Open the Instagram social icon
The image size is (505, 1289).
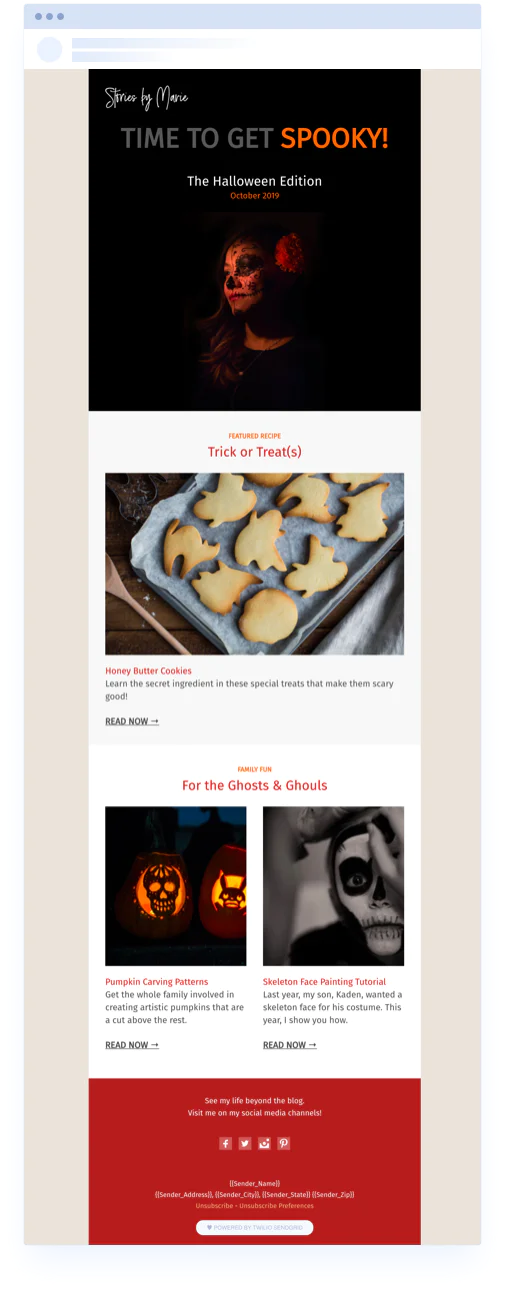tap(264, 1143)
